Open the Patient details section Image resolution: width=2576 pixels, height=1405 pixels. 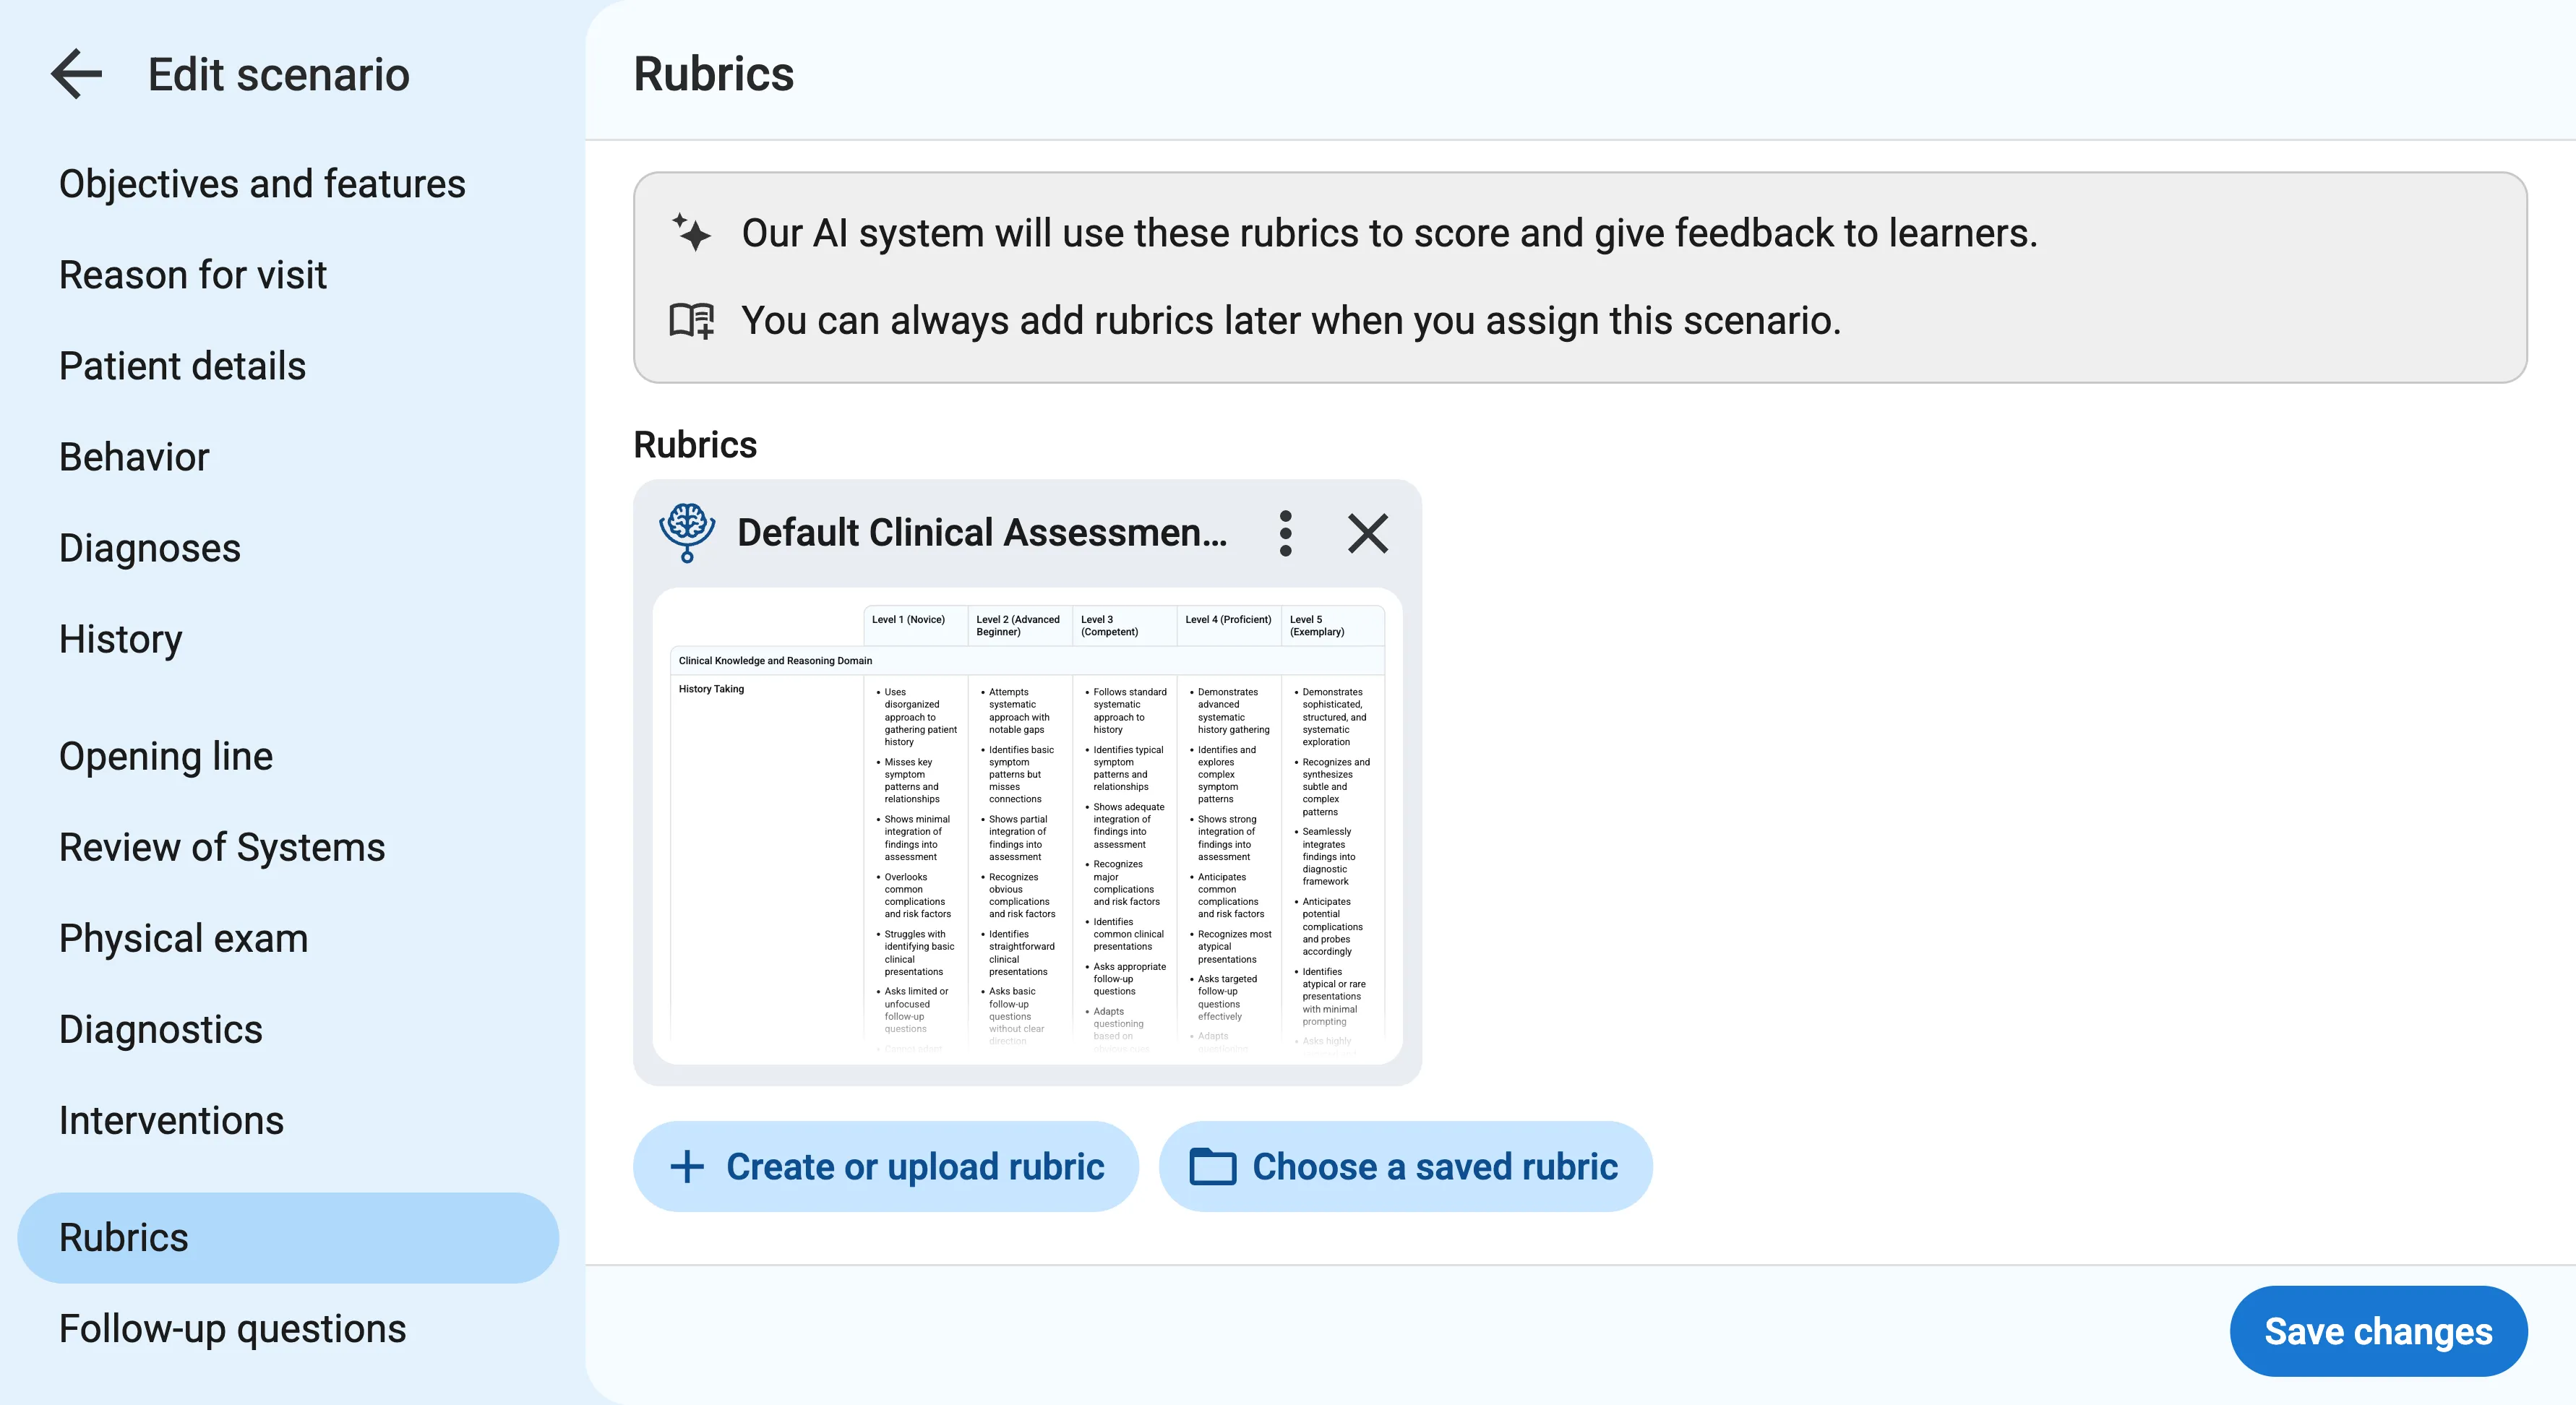182,366
